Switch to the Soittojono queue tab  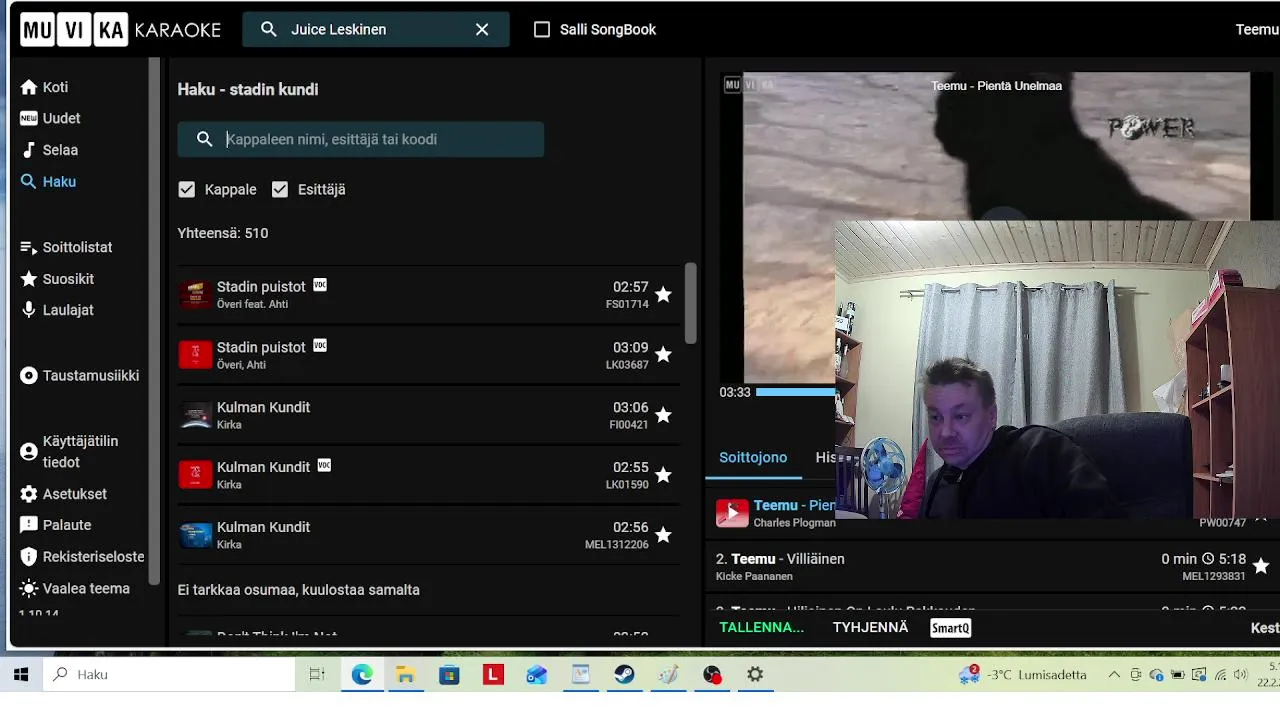753,457
